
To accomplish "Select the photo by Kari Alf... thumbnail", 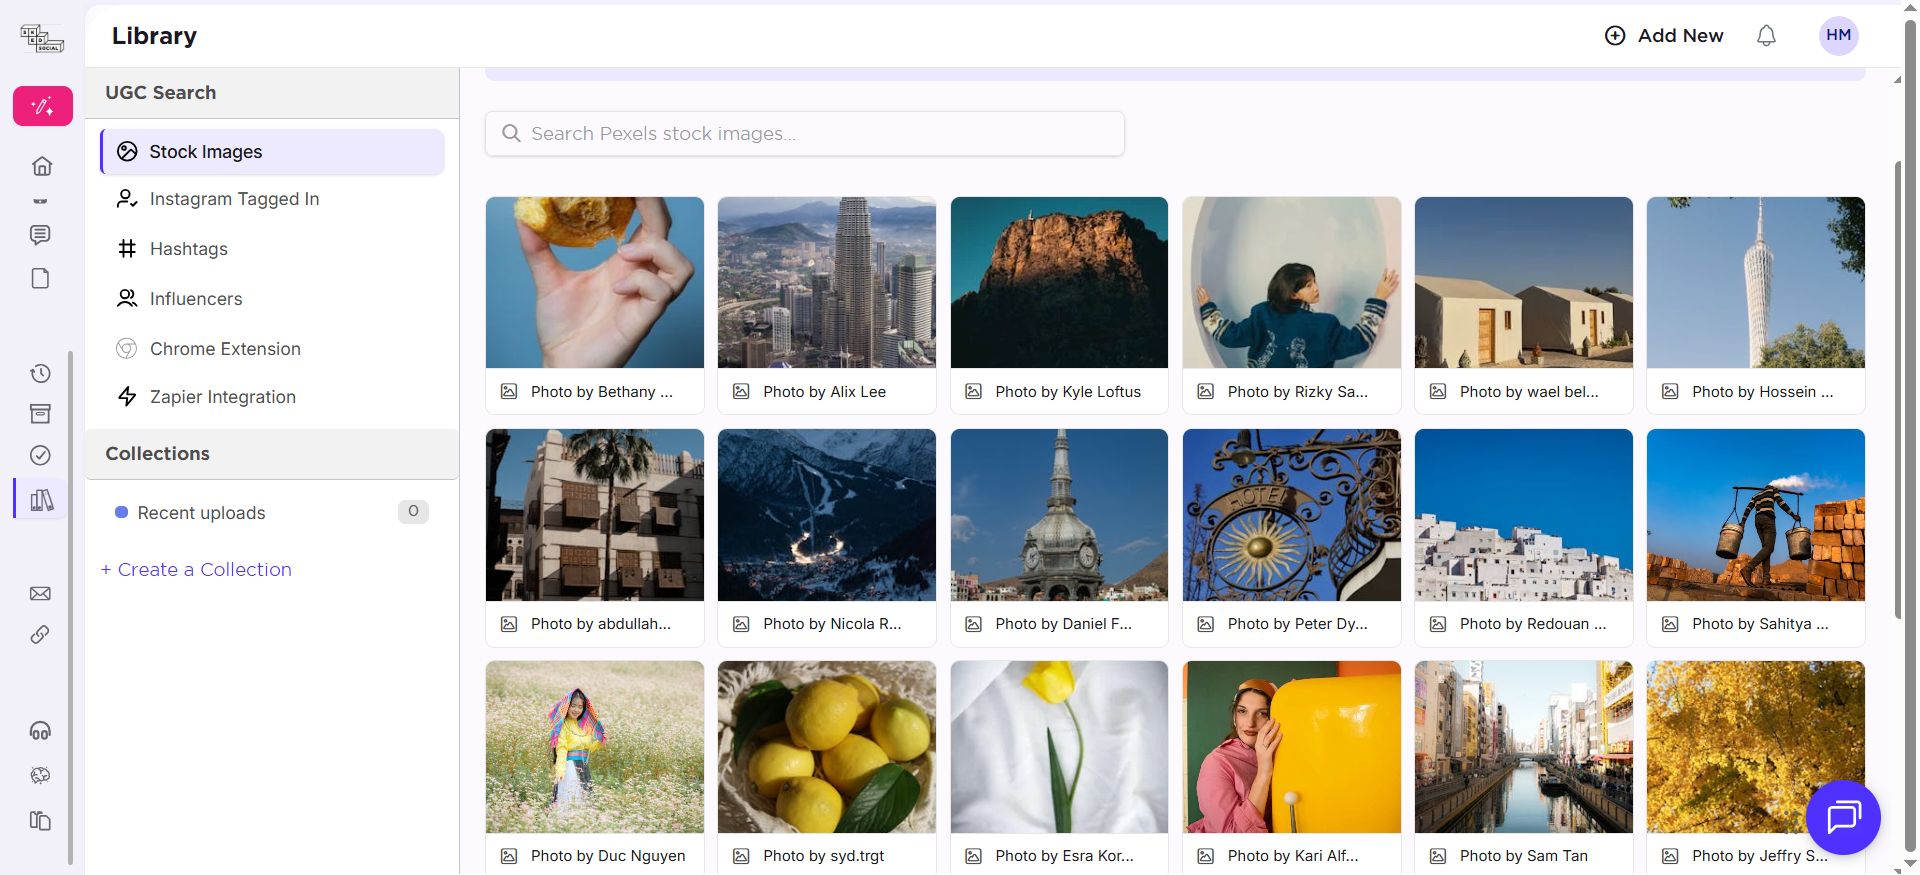I will pyautogui.click(x=1292, y=747).
